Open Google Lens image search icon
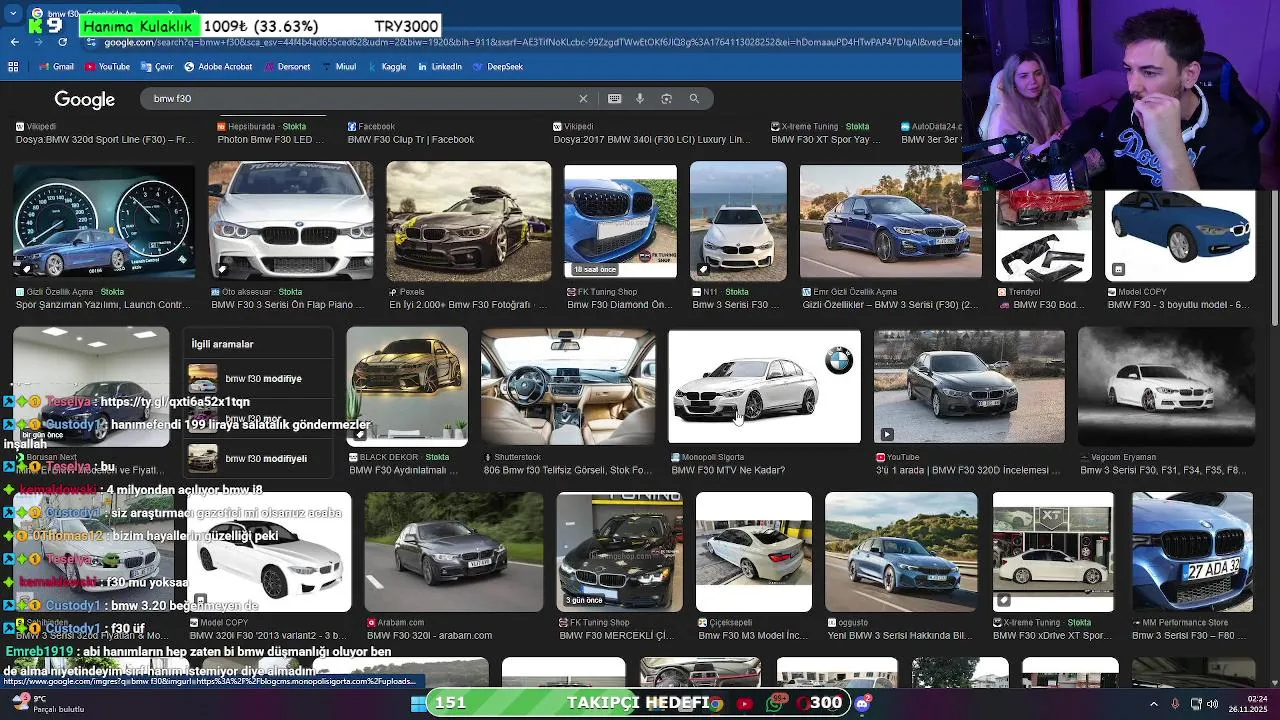The image size is (1280, 720). [x=666, y=98]
